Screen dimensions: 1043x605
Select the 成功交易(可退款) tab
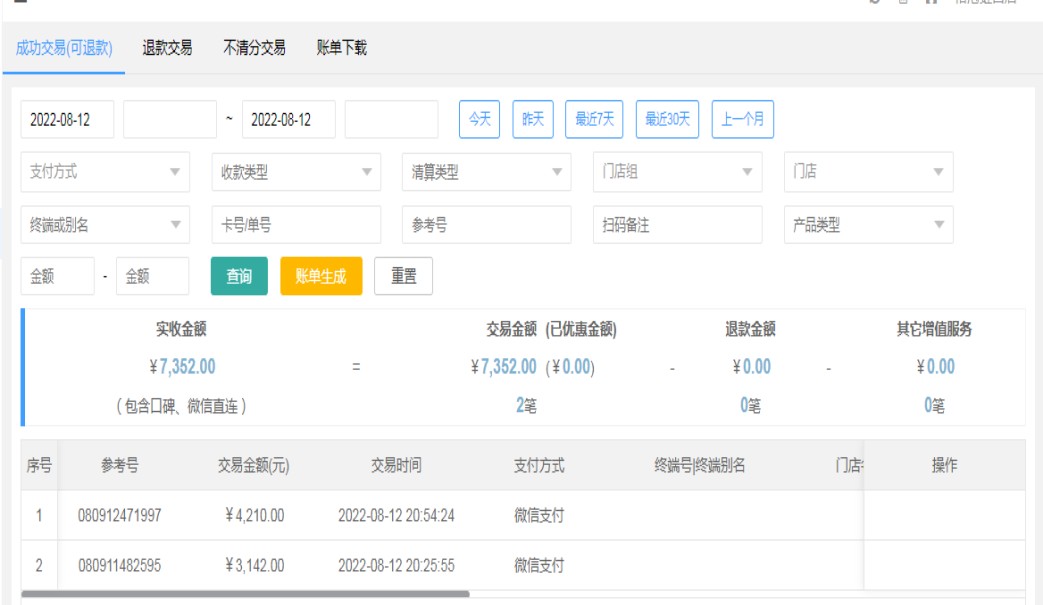click(64, 48)
